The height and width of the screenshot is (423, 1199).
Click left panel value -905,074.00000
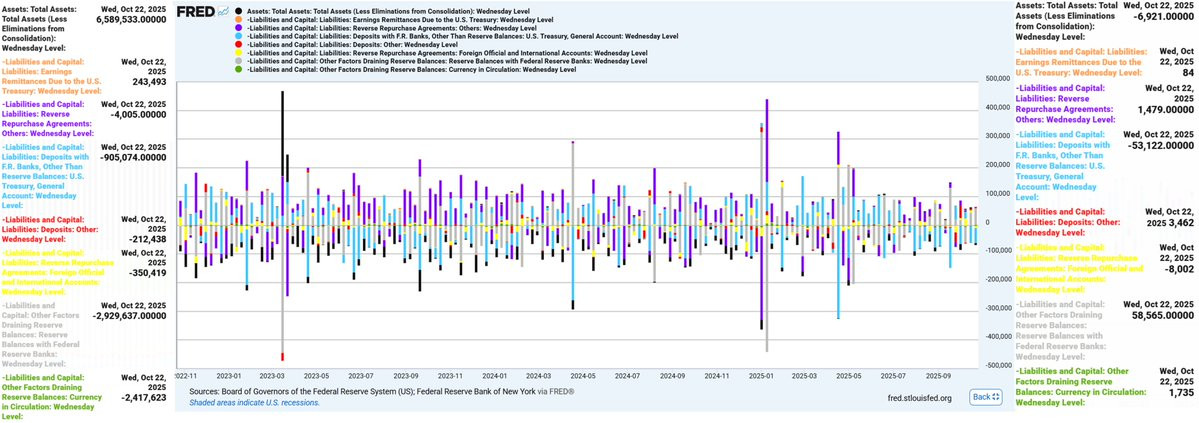click(x=131, y=157)
